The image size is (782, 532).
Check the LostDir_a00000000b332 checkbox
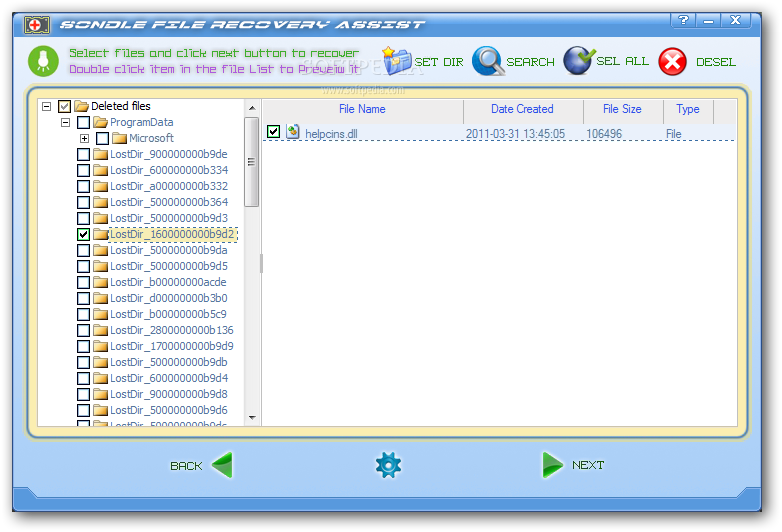83,186
